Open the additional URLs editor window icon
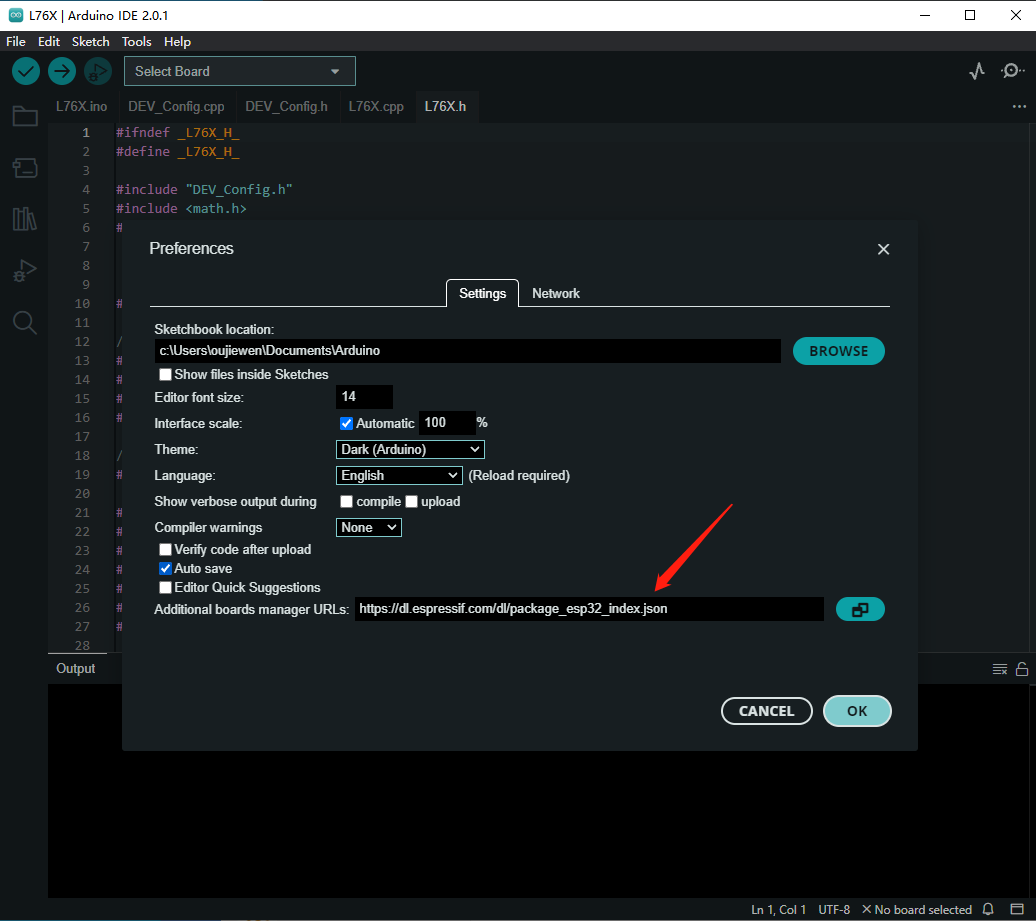The width and height of the screenshot is (1036, 921). click(x=860, y=609)
